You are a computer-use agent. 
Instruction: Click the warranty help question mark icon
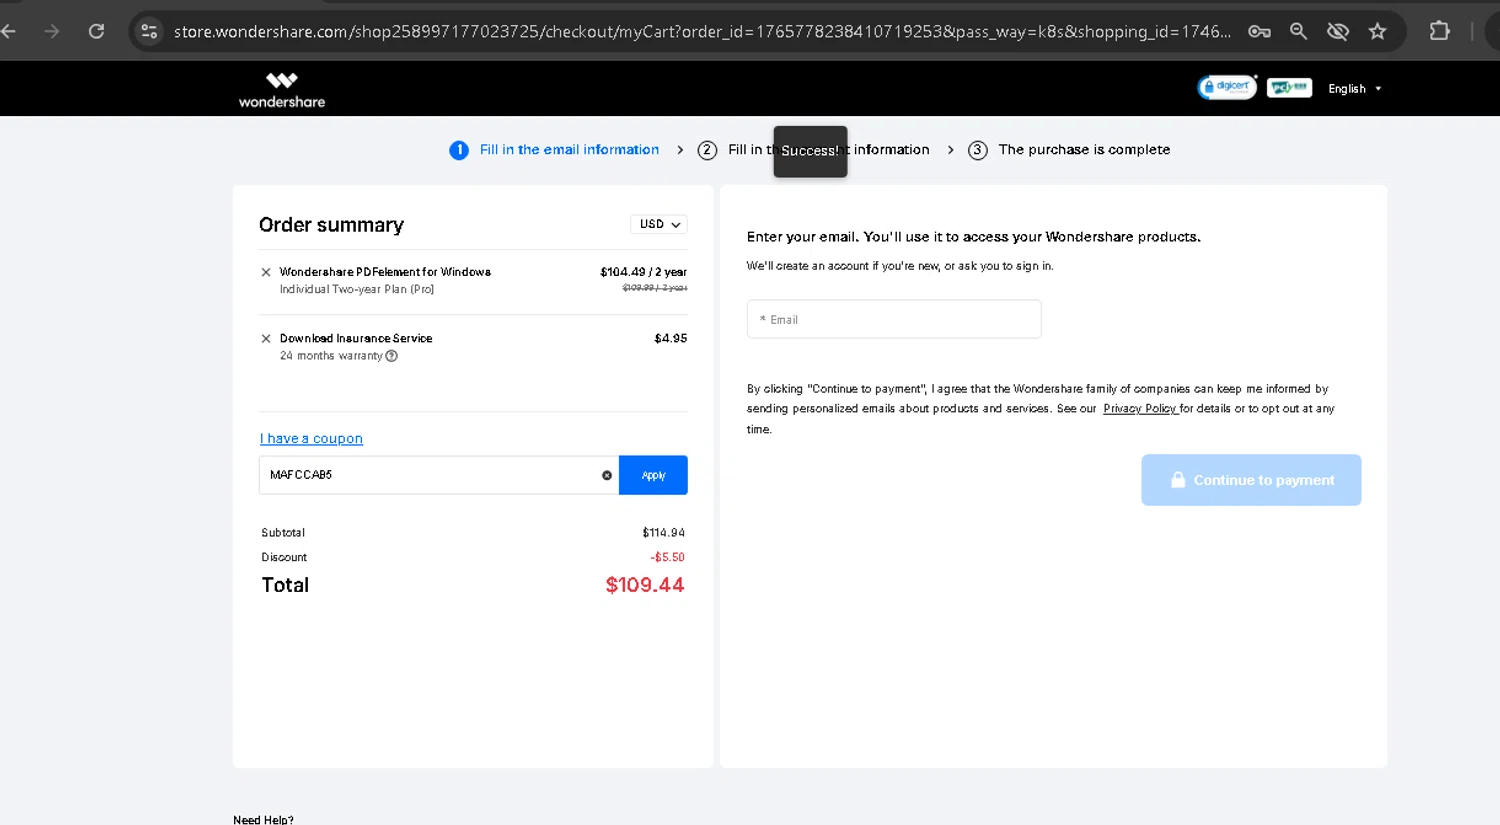click(x=392, y=356)
